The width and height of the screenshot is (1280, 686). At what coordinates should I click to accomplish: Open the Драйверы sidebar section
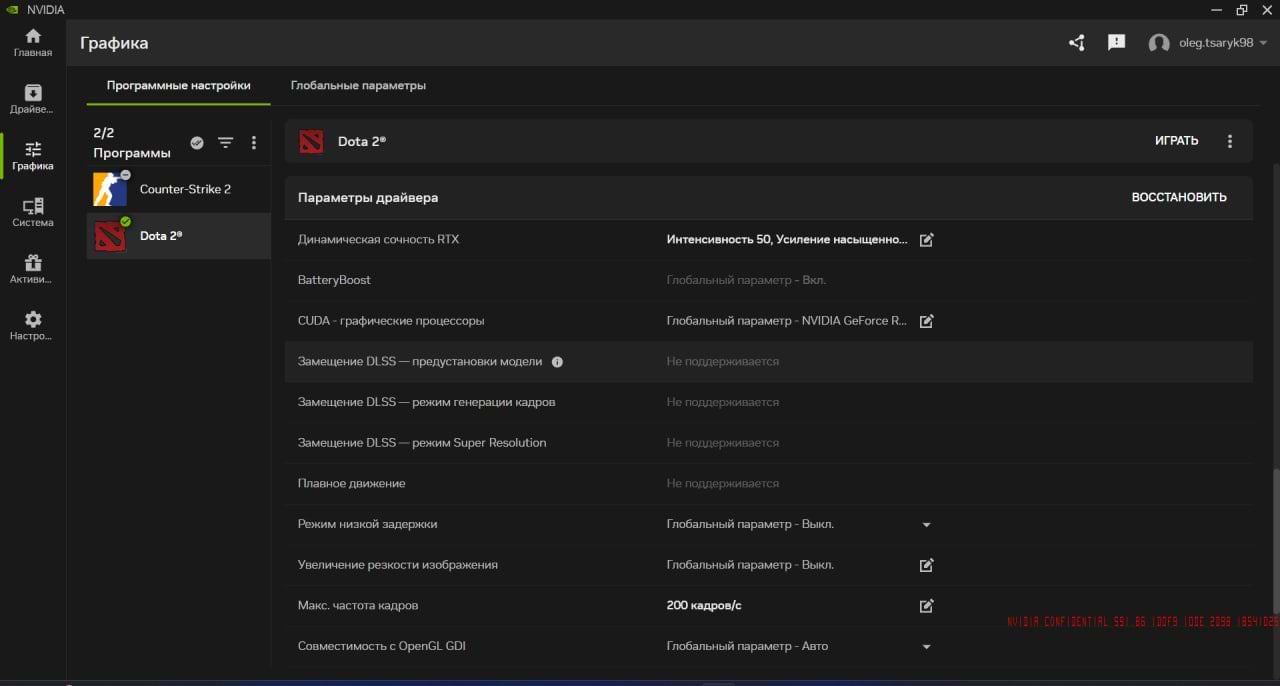[x=33, y=99]
